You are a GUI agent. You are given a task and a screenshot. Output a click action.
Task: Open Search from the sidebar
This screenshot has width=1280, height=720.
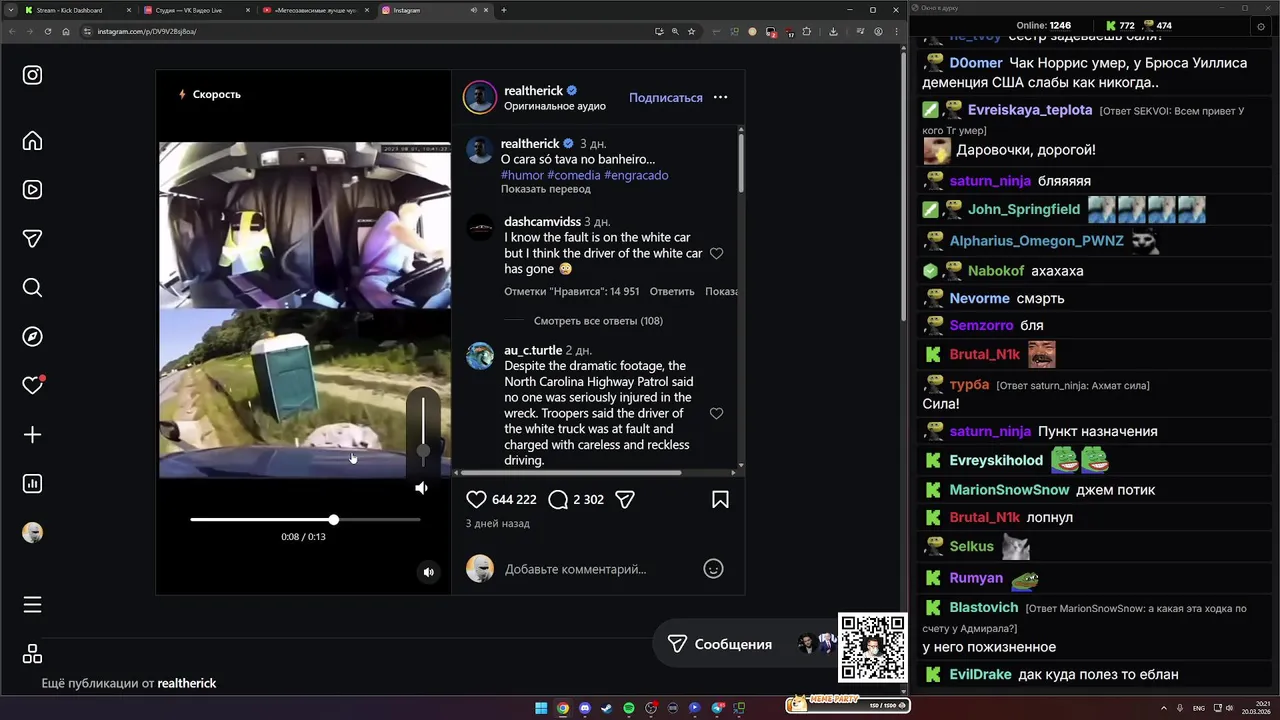click(32, 288)
